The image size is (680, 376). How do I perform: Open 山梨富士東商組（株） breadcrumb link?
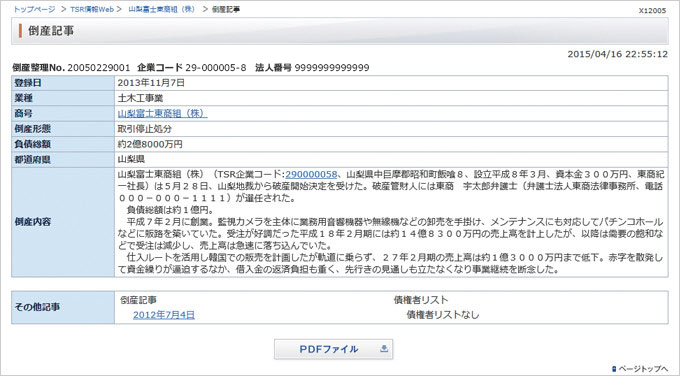coord(162,9)
